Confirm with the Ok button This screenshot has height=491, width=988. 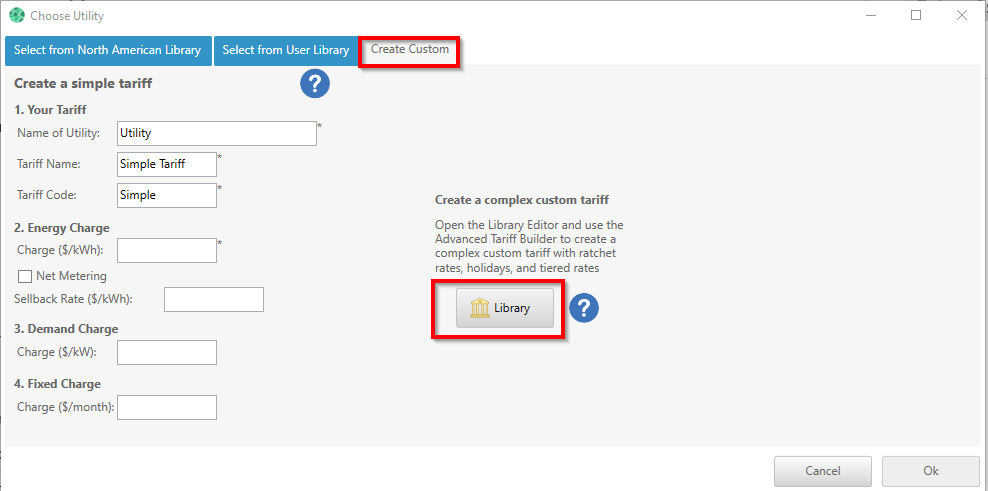click(x=931, y=471)
